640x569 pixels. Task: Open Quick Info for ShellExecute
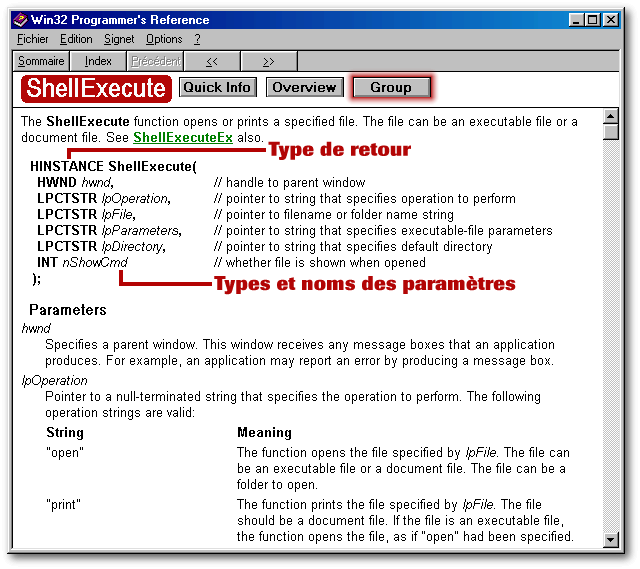[x=218, y=87]
